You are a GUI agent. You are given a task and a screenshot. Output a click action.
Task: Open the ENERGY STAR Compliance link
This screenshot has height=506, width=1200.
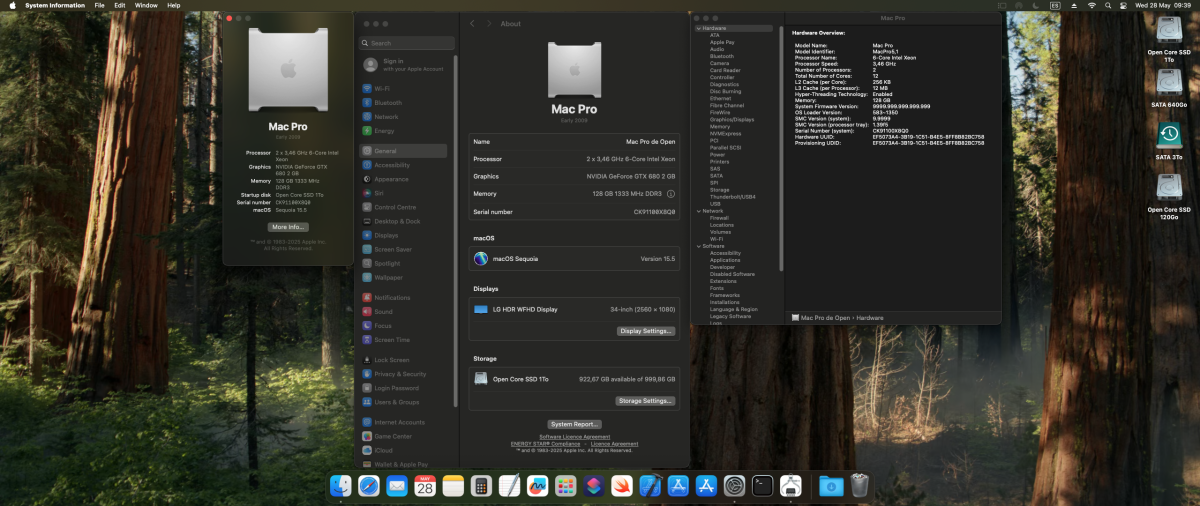(544, 443)
